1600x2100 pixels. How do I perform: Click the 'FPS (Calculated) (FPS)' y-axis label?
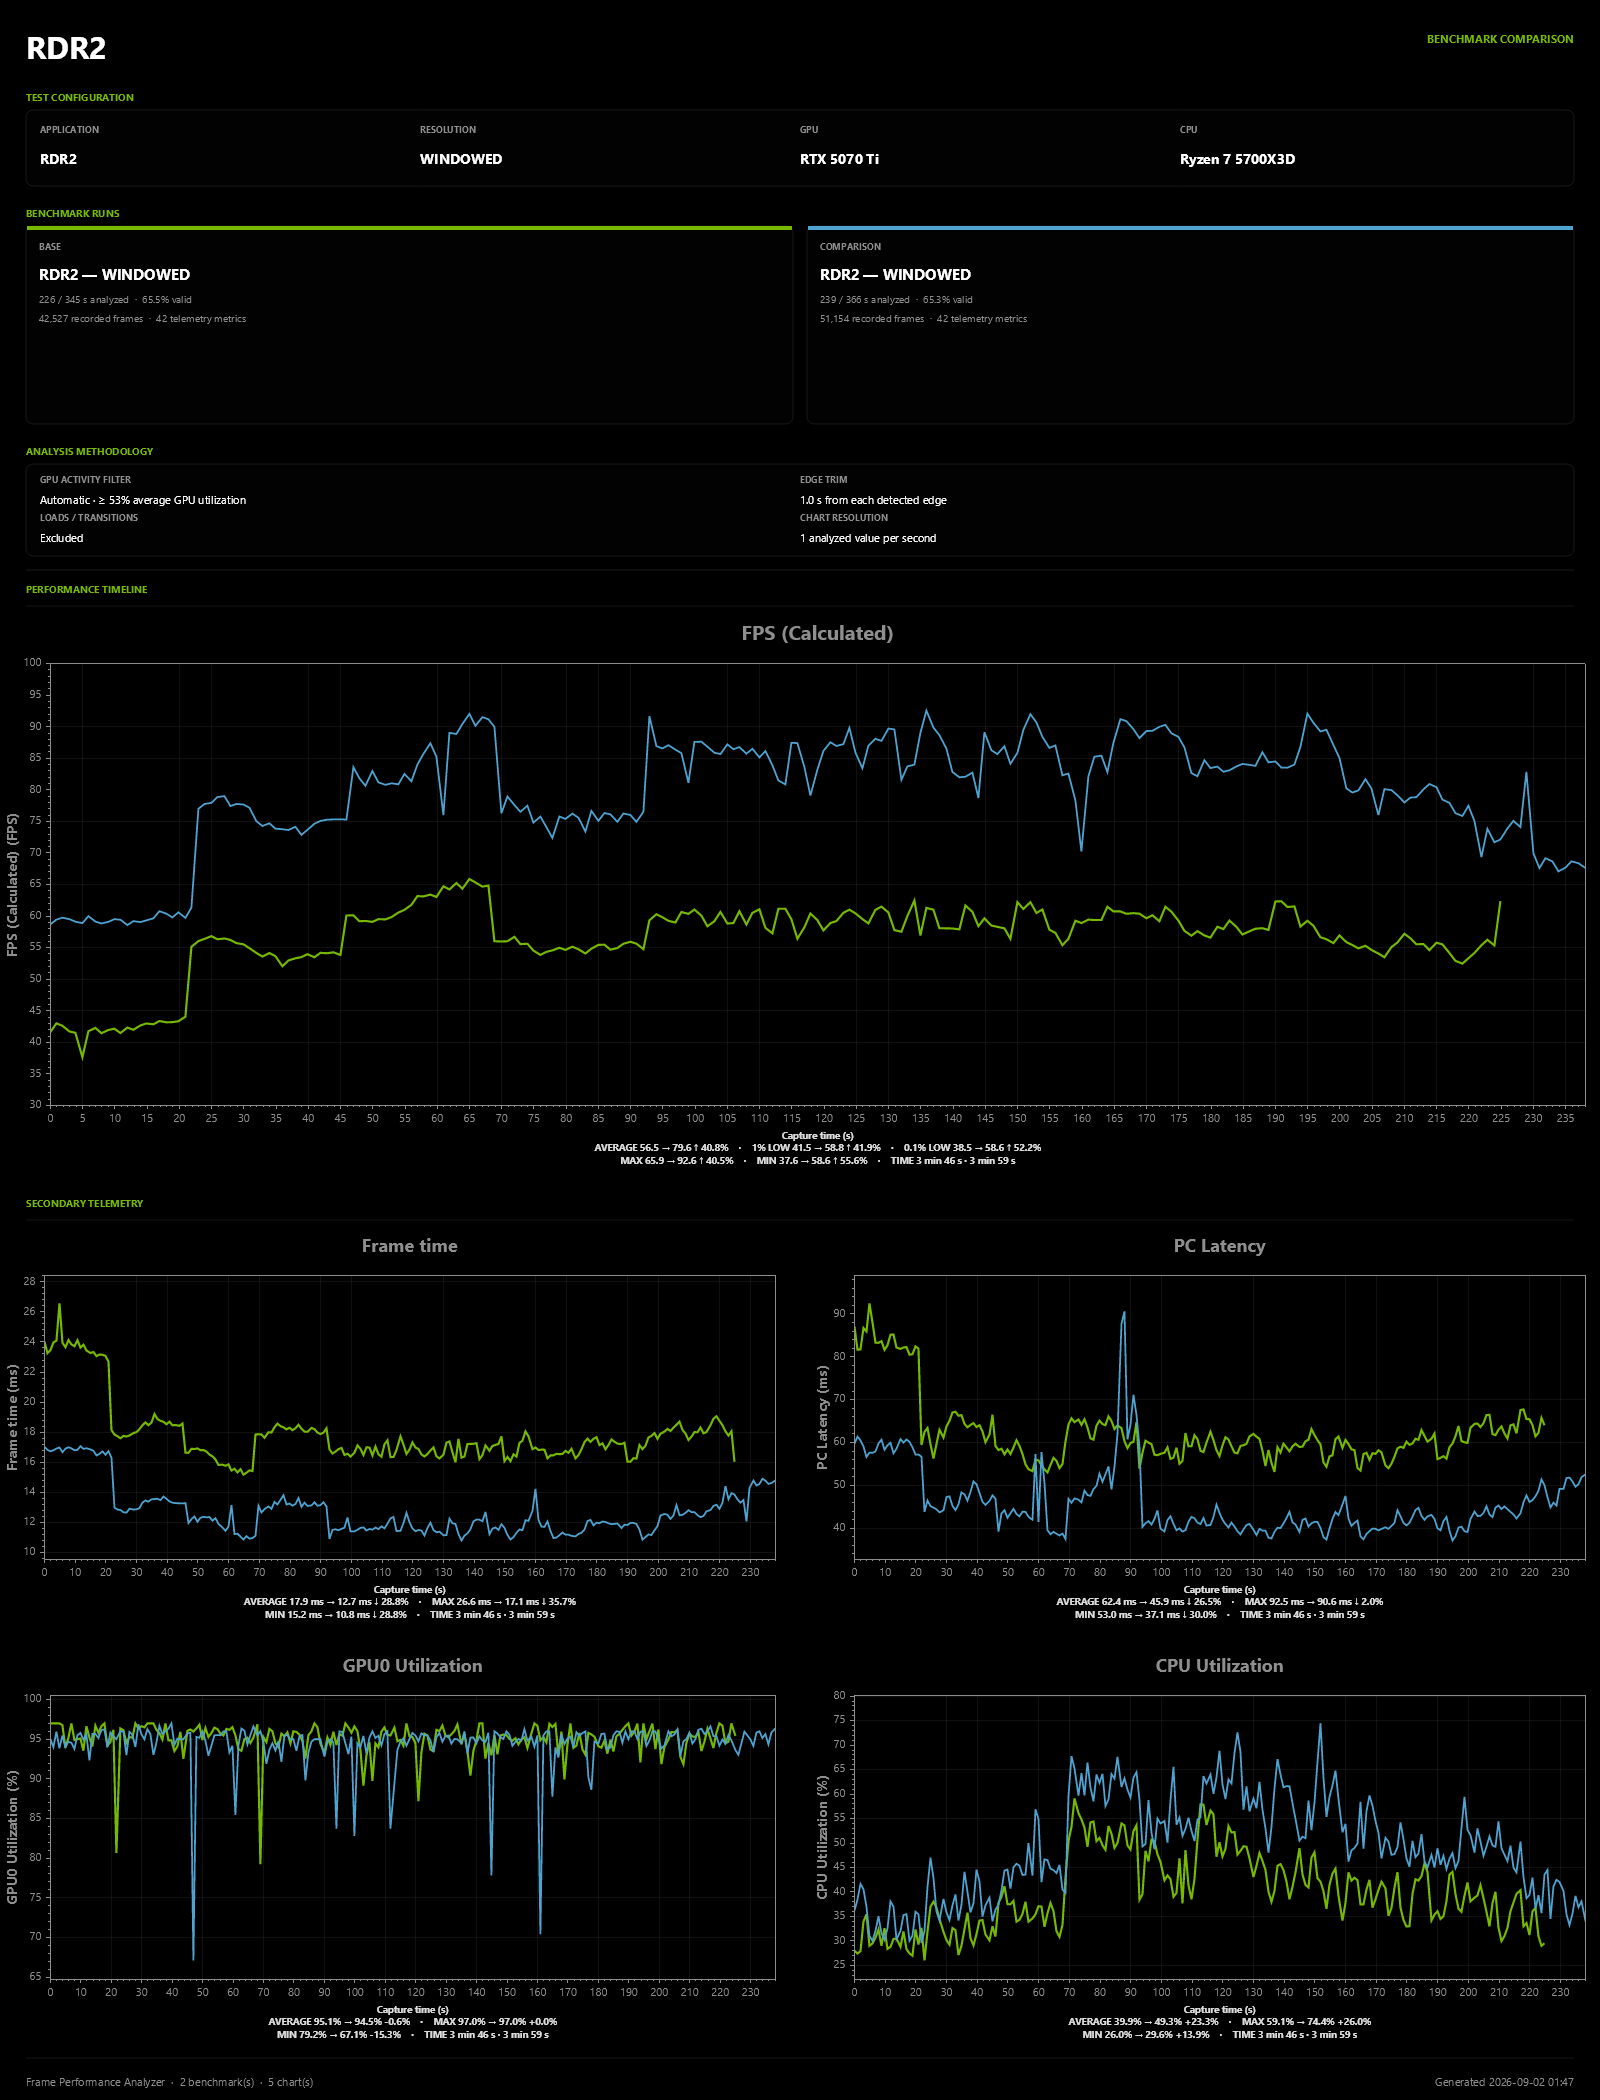point(13,883)
